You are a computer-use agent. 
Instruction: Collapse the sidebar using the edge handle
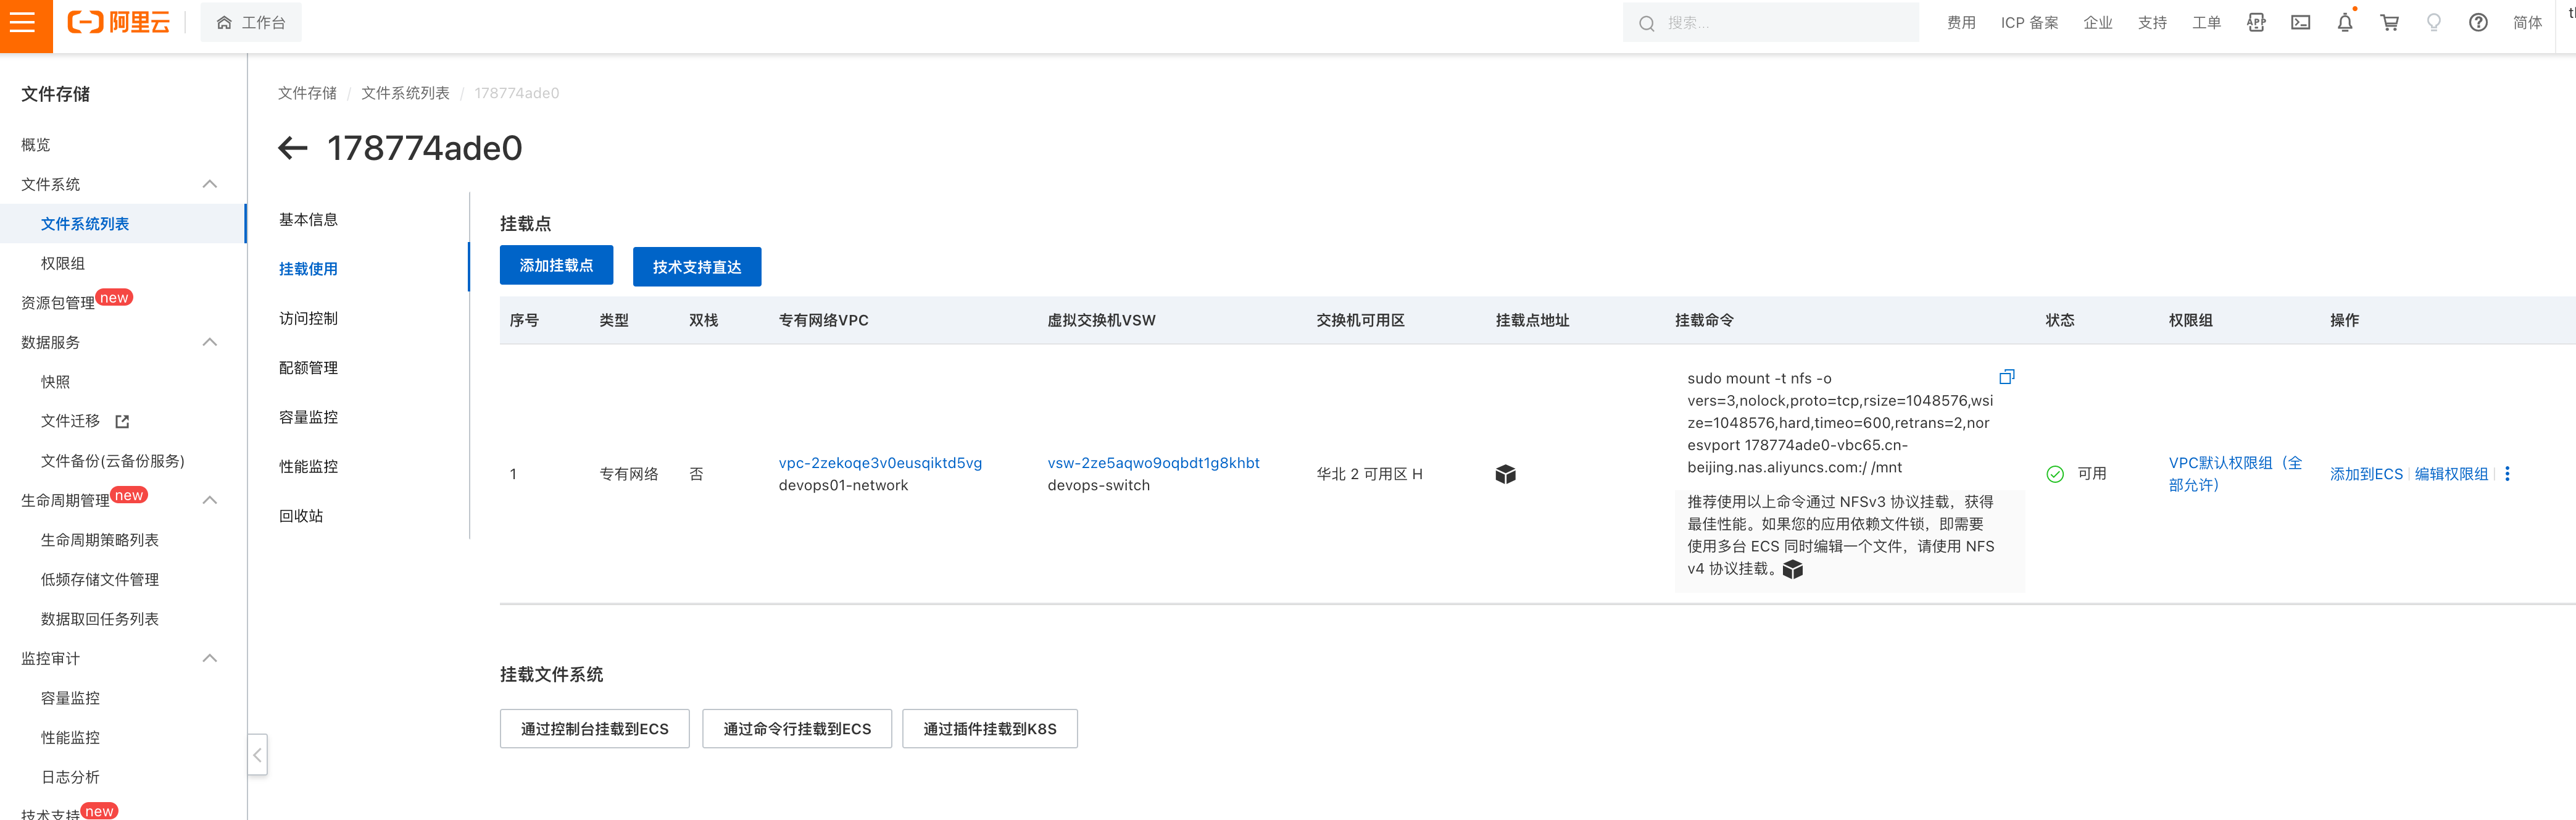click(x=257, y=755)
